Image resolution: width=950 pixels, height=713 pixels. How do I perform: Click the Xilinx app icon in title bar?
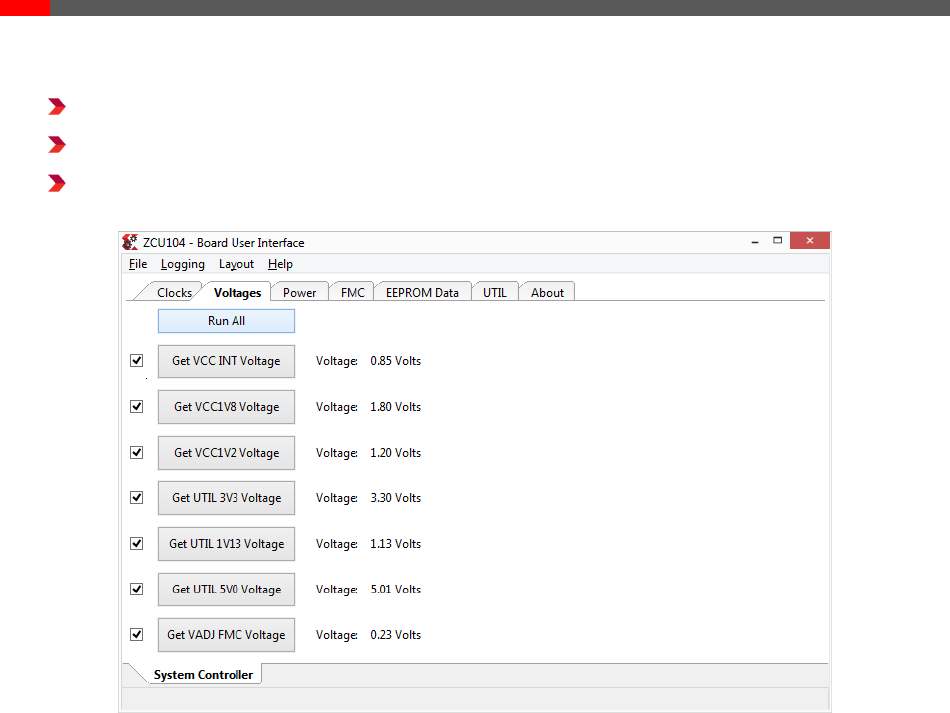click(x=129, y=242)
